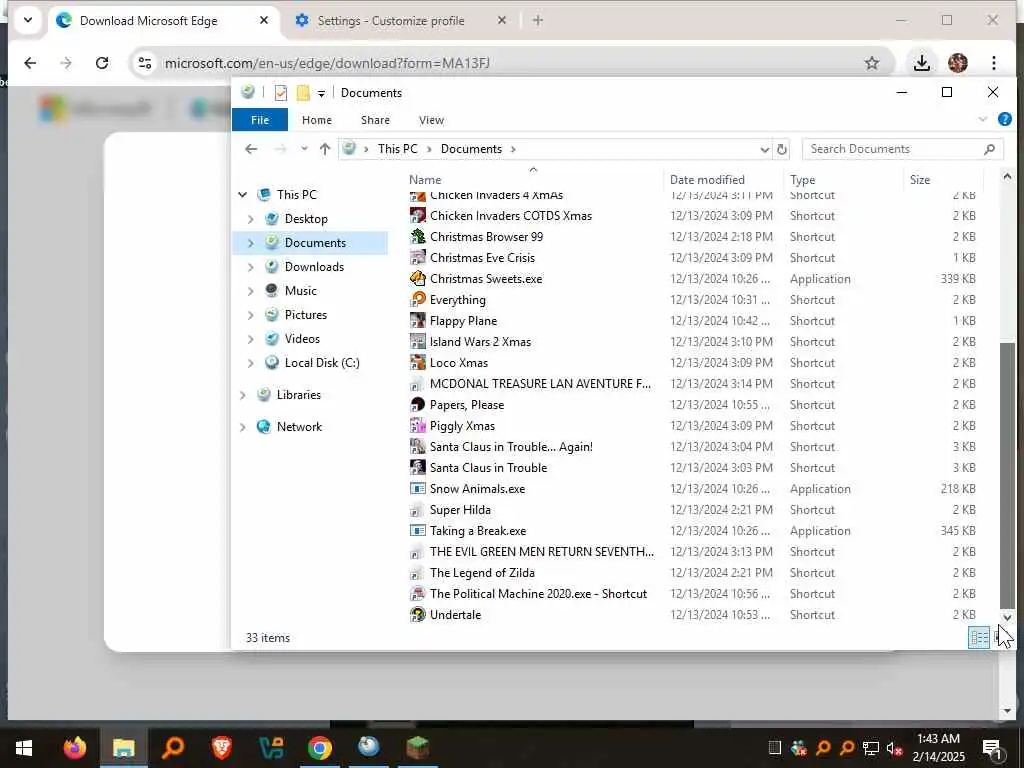Screen dimensions: 1024x768
Task: Switch to Details view layout icon
Action: (978, 637)
